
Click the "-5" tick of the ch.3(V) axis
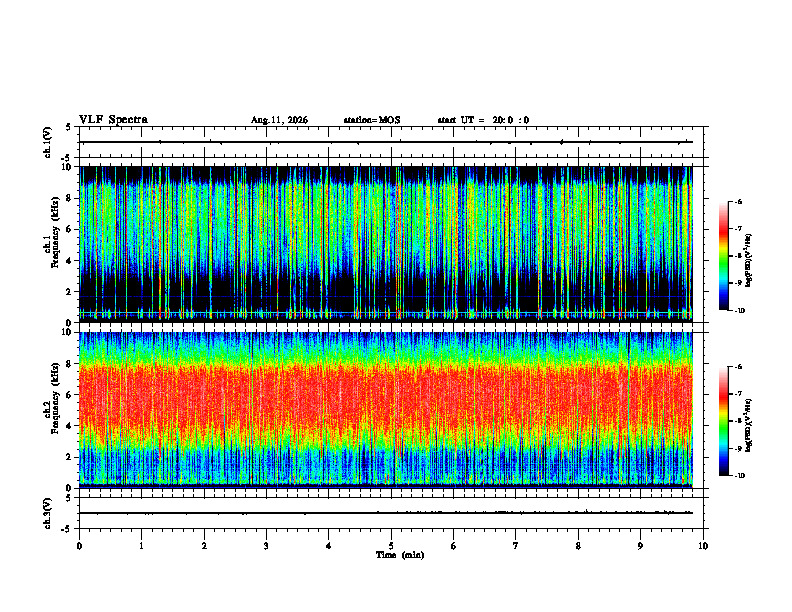66,529
